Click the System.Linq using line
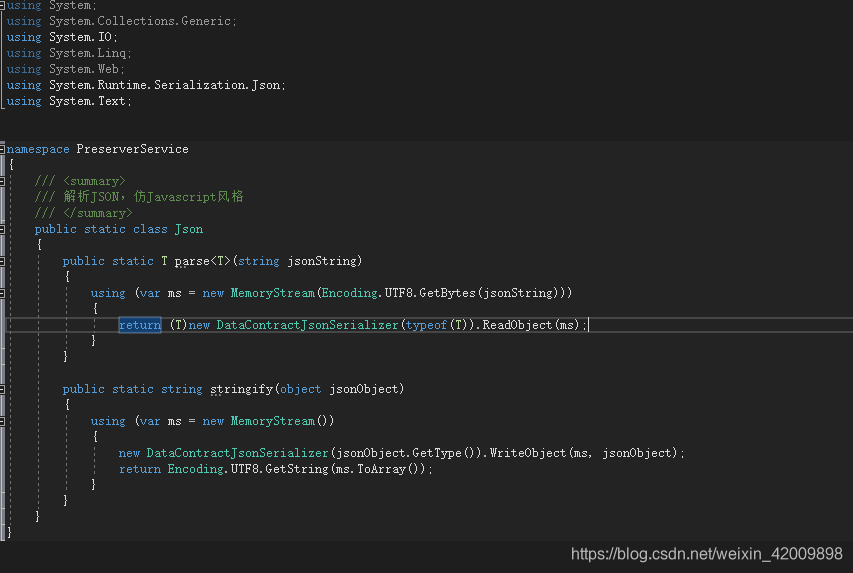Viewport: 853px width, 573px height. [x=69, y=53]
